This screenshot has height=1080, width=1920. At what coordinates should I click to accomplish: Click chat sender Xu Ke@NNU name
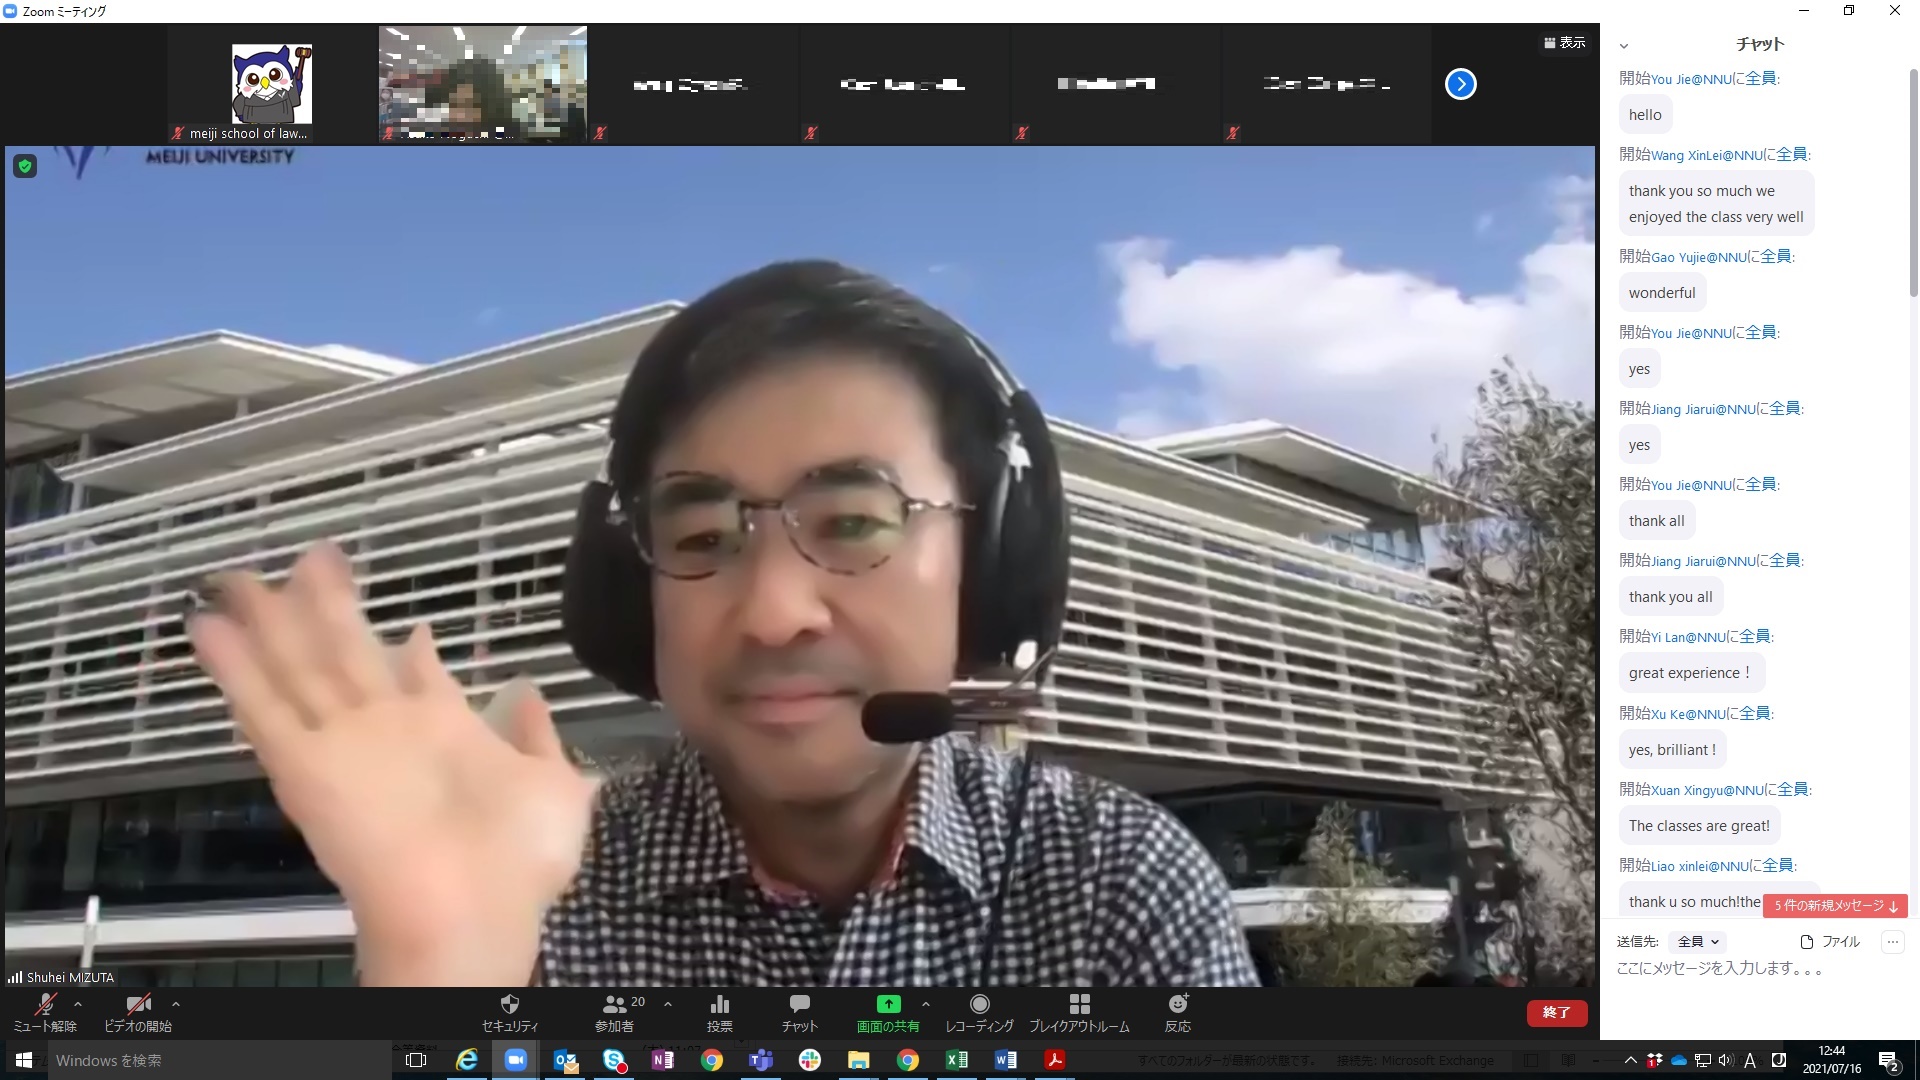[1689, 714]
